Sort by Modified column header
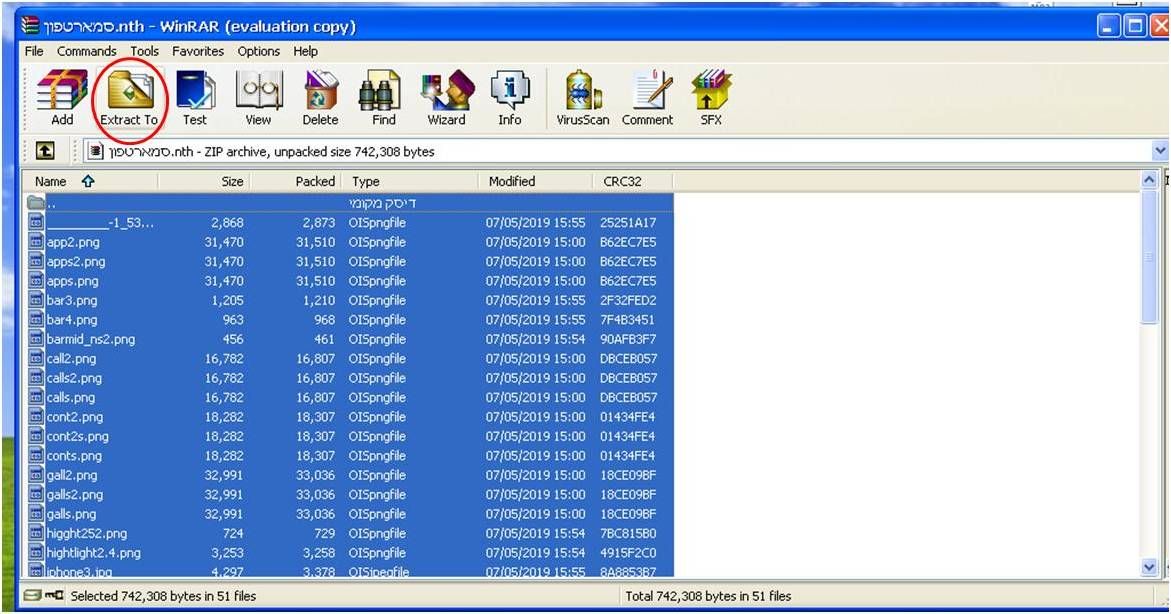Image resolution: width=1171 pixels, height=614 pixels. [x=535, y=182]
